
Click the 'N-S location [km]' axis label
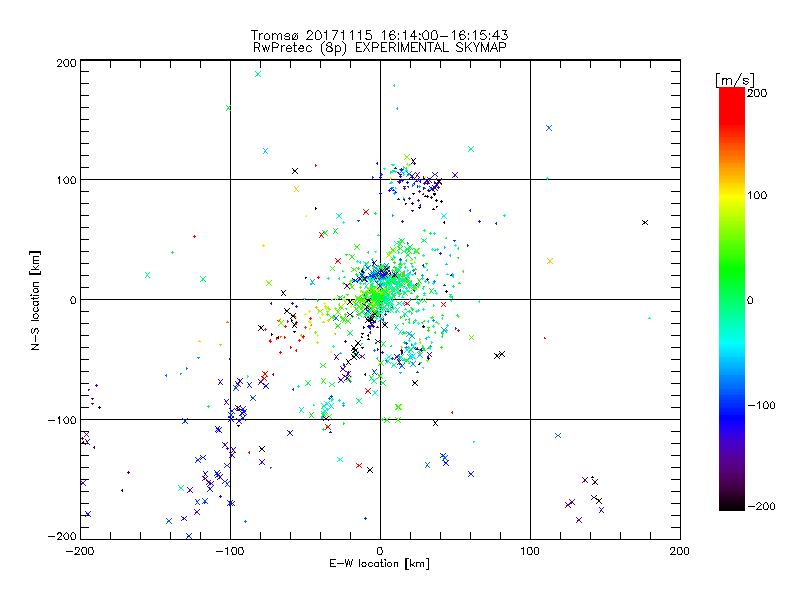click(x=35, y=300)
